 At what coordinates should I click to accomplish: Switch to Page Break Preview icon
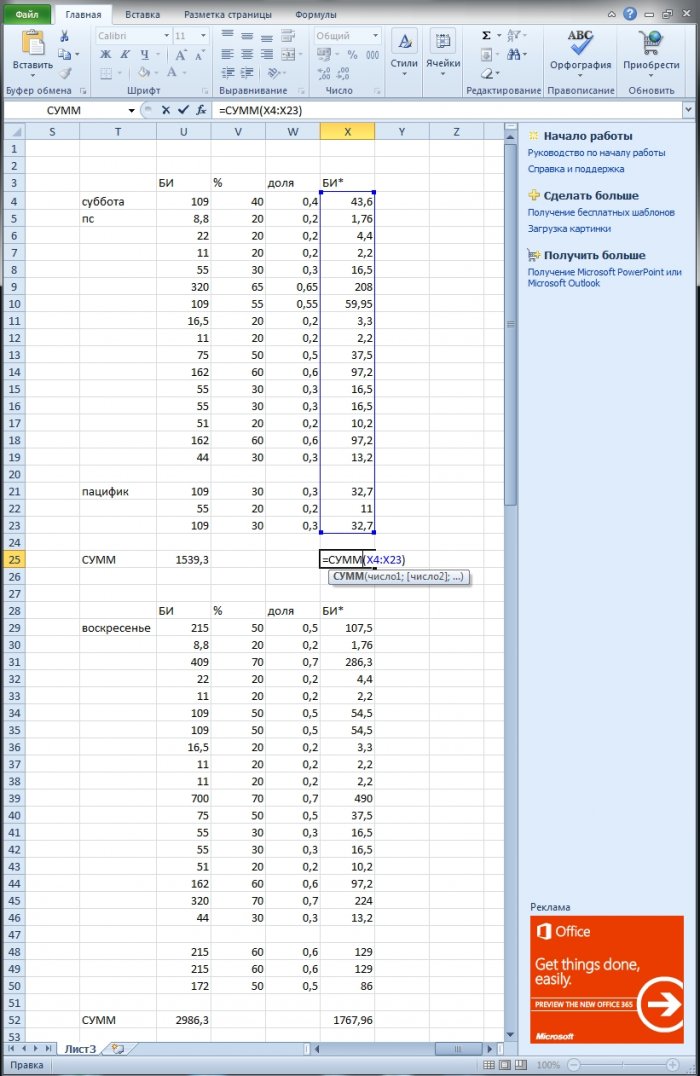(x=520, y=1065)
